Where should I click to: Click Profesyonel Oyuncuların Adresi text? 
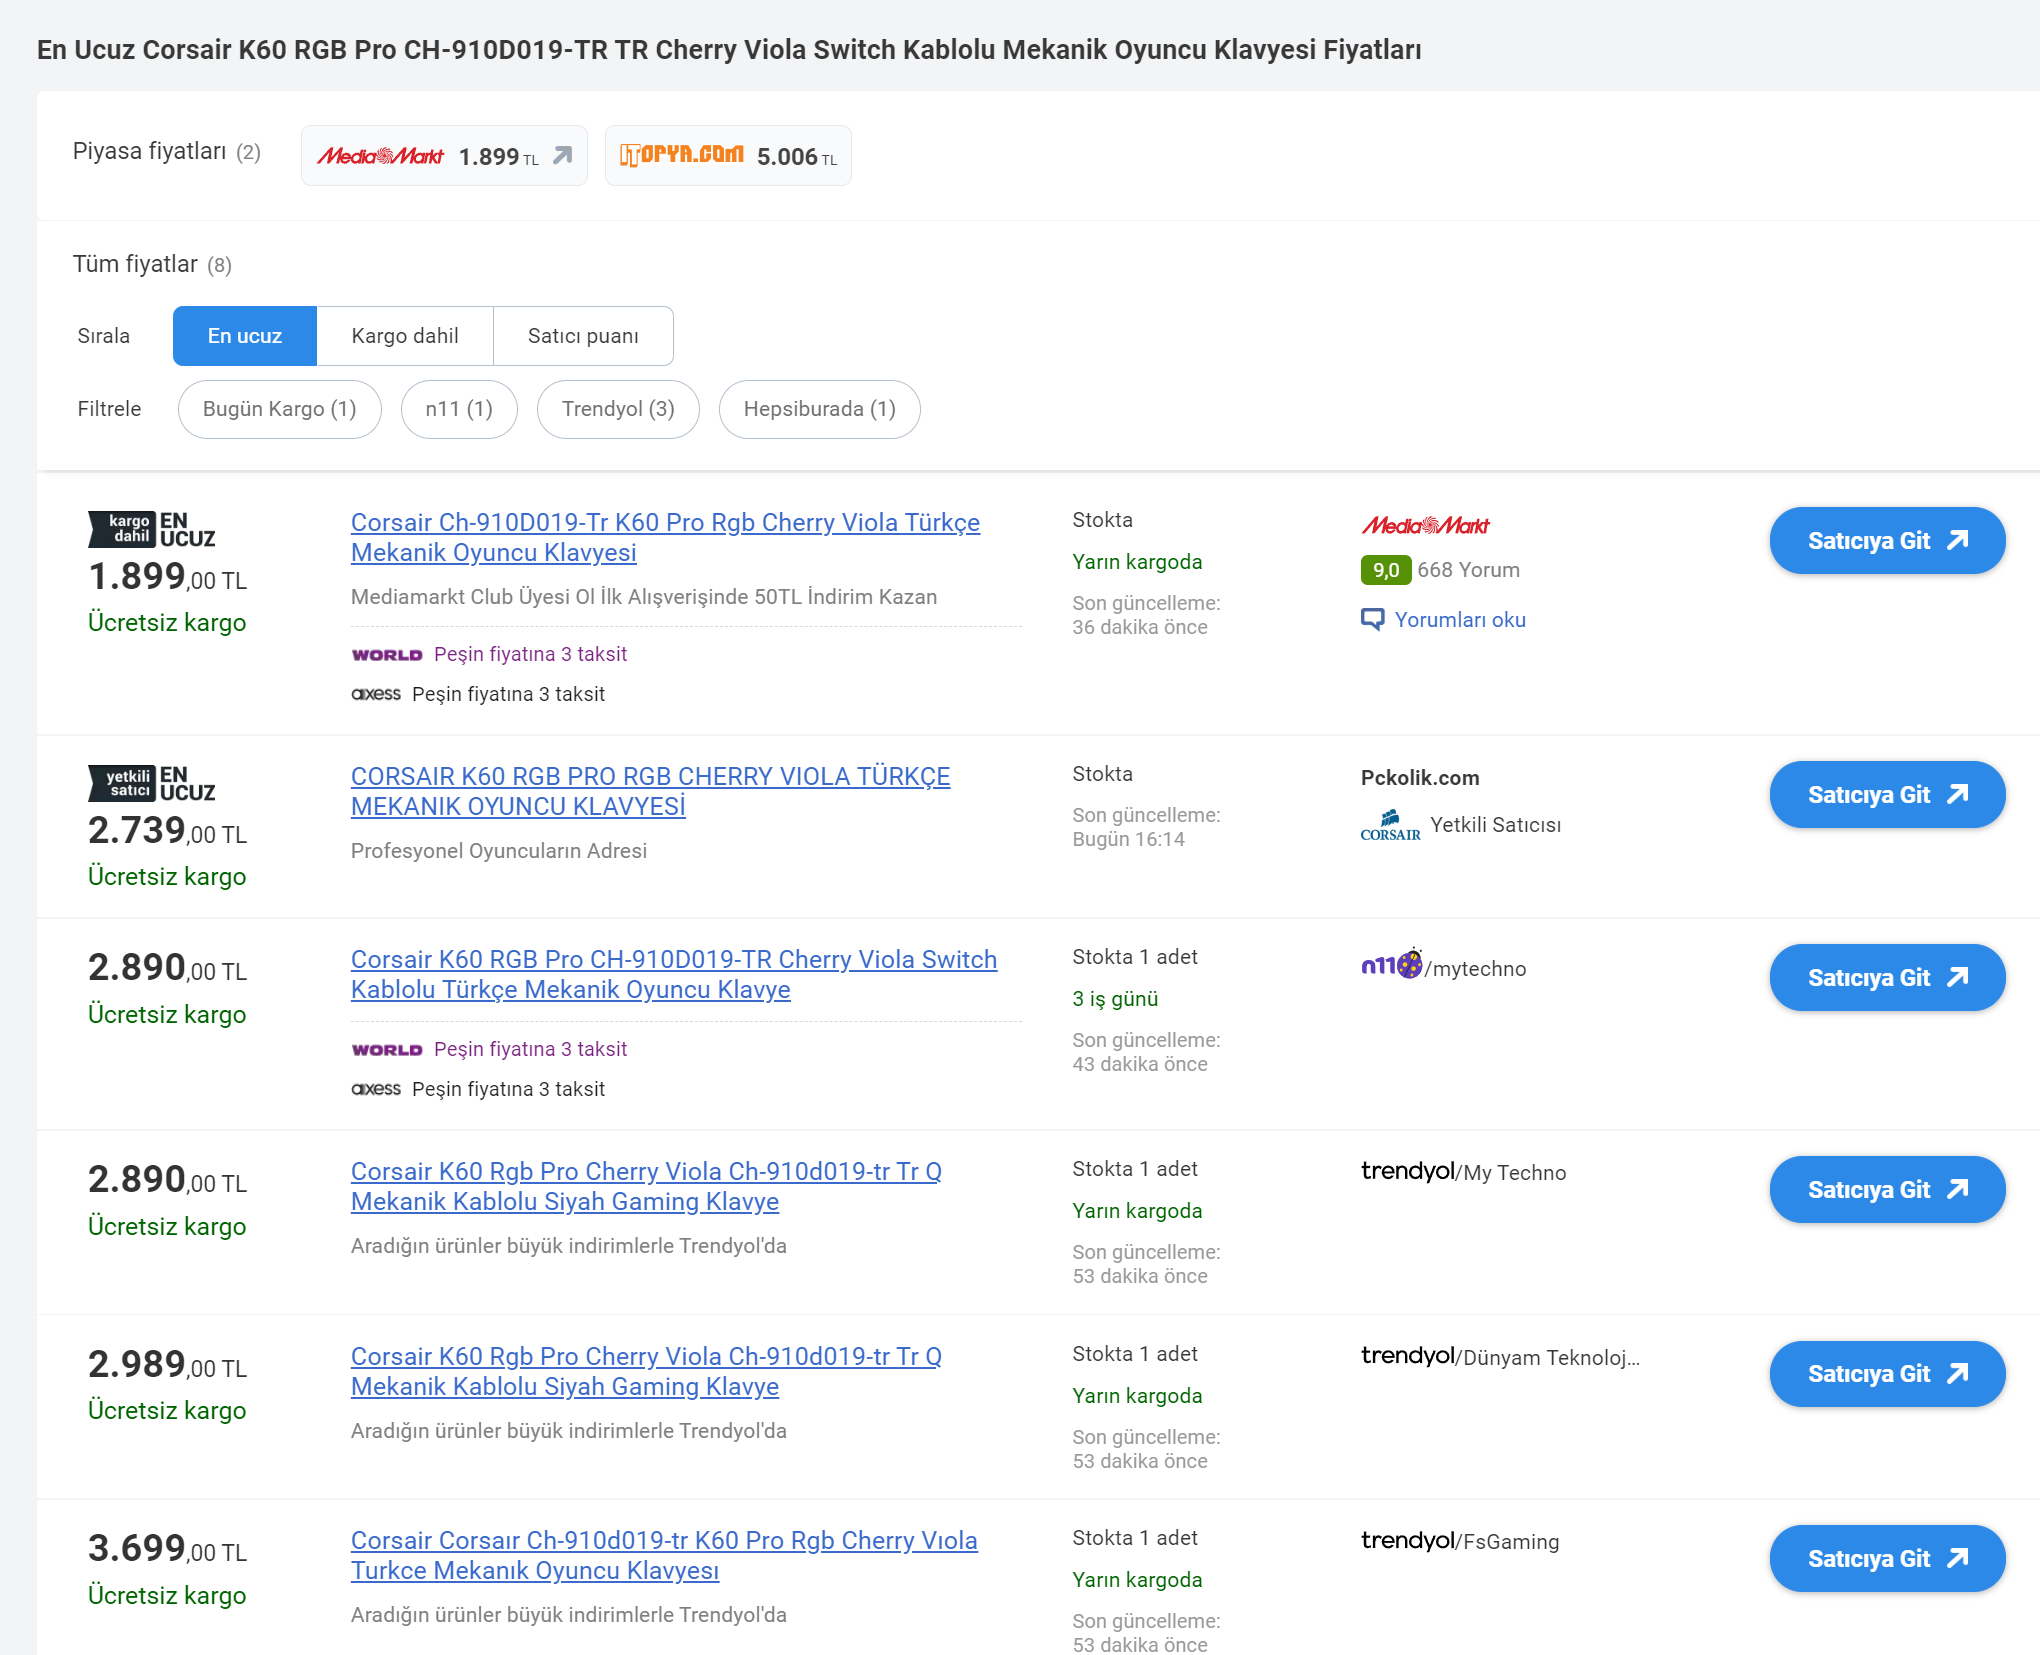pyautogui.click(x=499, y=851)
